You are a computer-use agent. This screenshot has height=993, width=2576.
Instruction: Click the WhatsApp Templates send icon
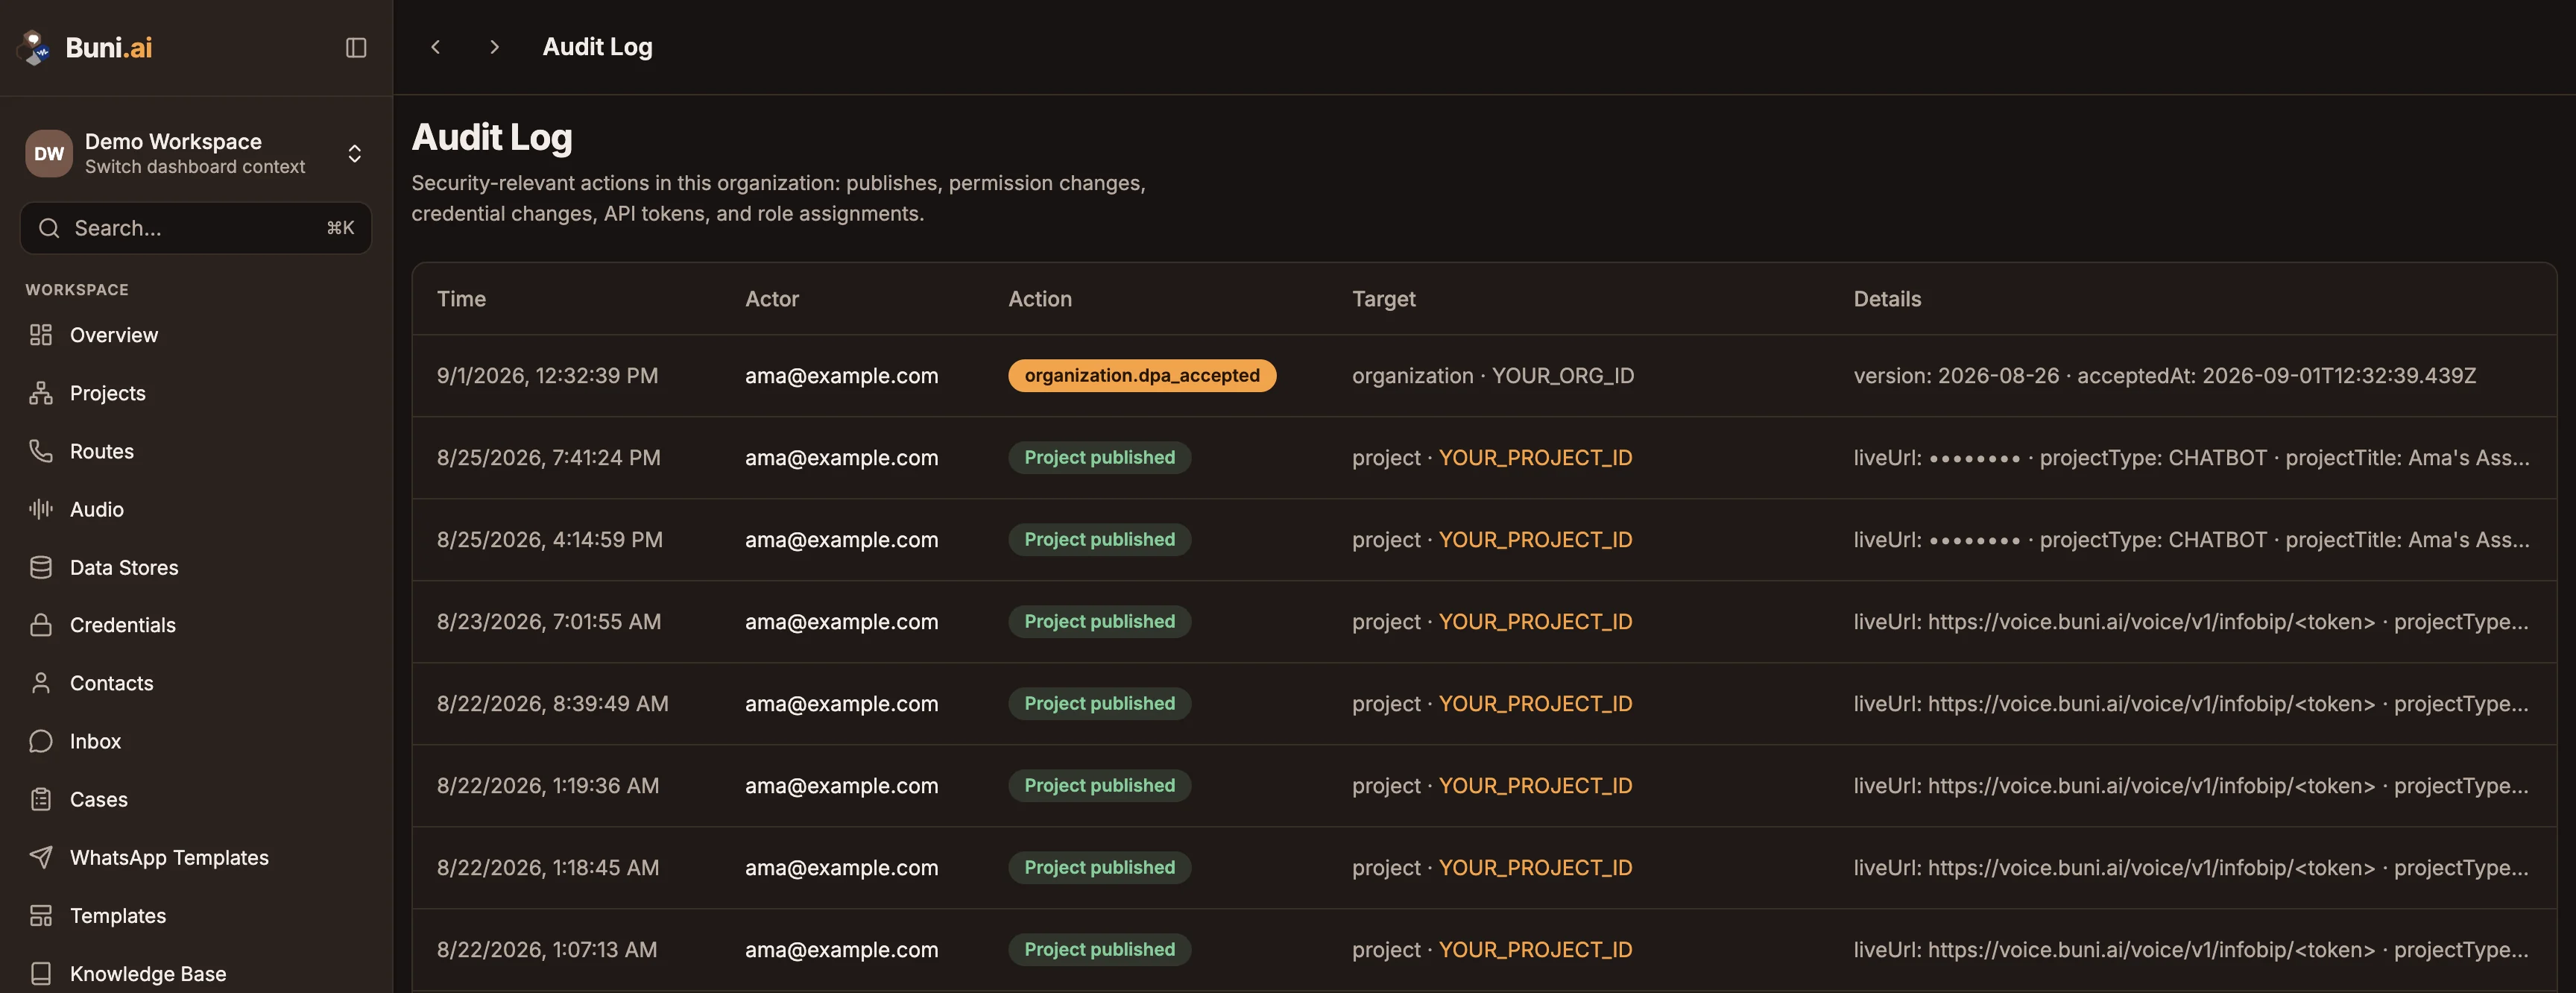[41, 857]
